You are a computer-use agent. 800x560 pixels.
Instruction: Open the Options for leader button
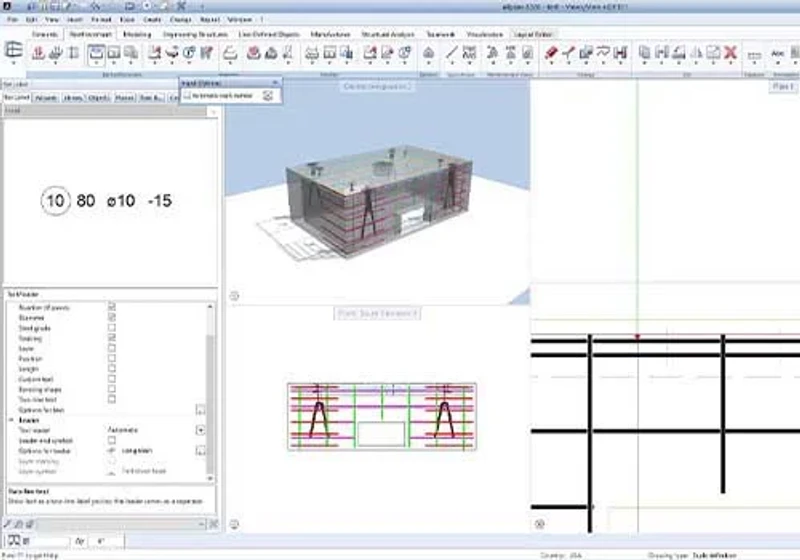201,450
